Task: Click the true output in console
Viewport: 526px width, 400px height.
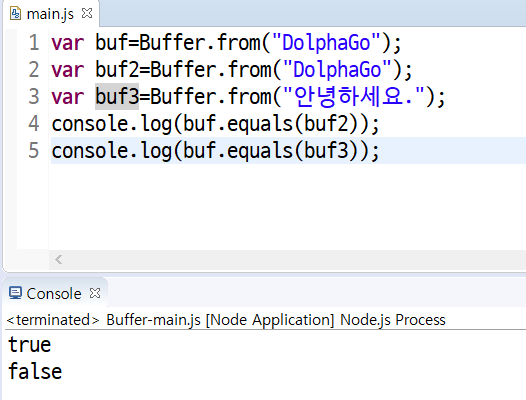Action: [x=30, y=345]
